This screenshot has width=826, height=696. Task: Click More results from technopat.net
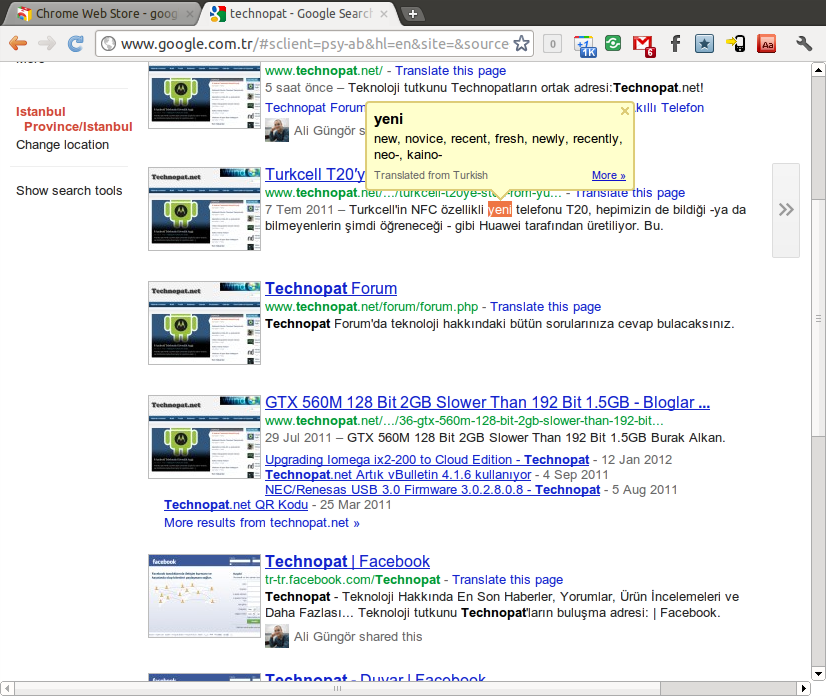pos(262,523)
